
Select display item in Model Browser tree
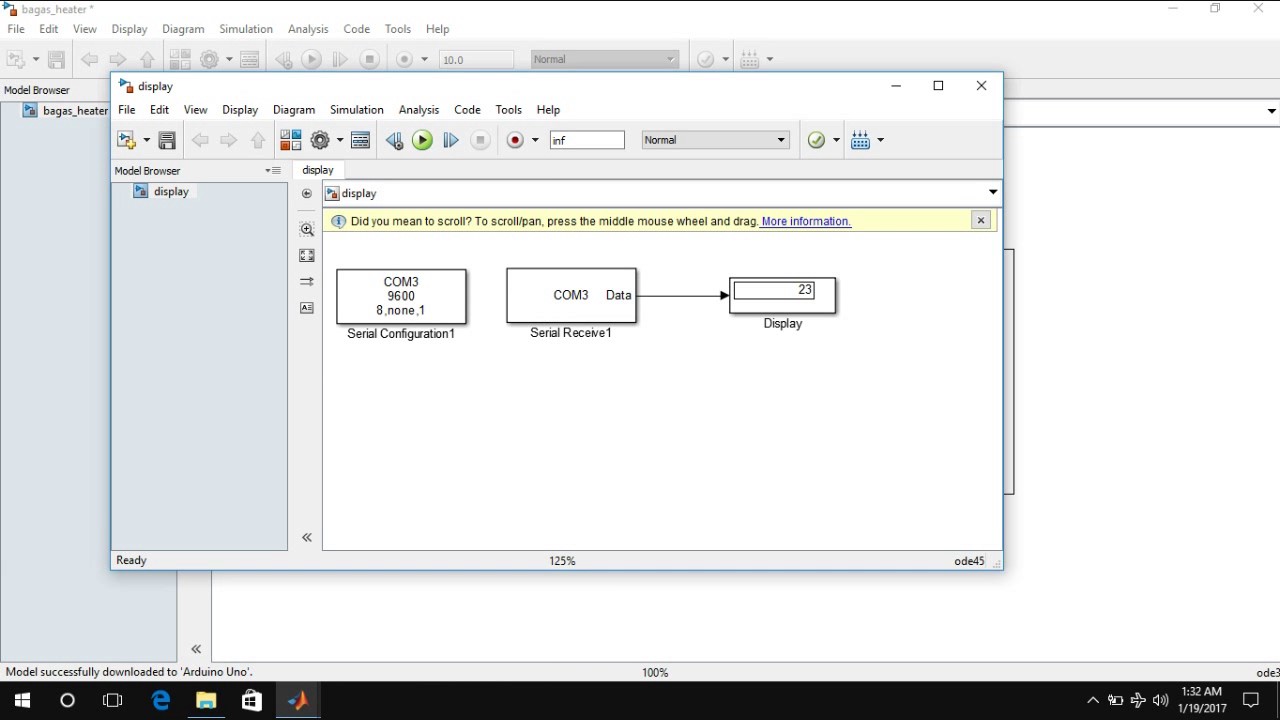coord(171,191)
